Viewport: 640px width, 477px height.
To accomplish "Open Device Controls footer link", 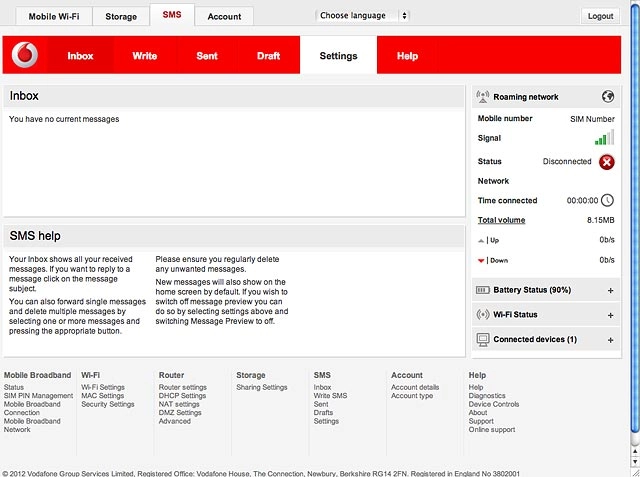I will 494,404.
